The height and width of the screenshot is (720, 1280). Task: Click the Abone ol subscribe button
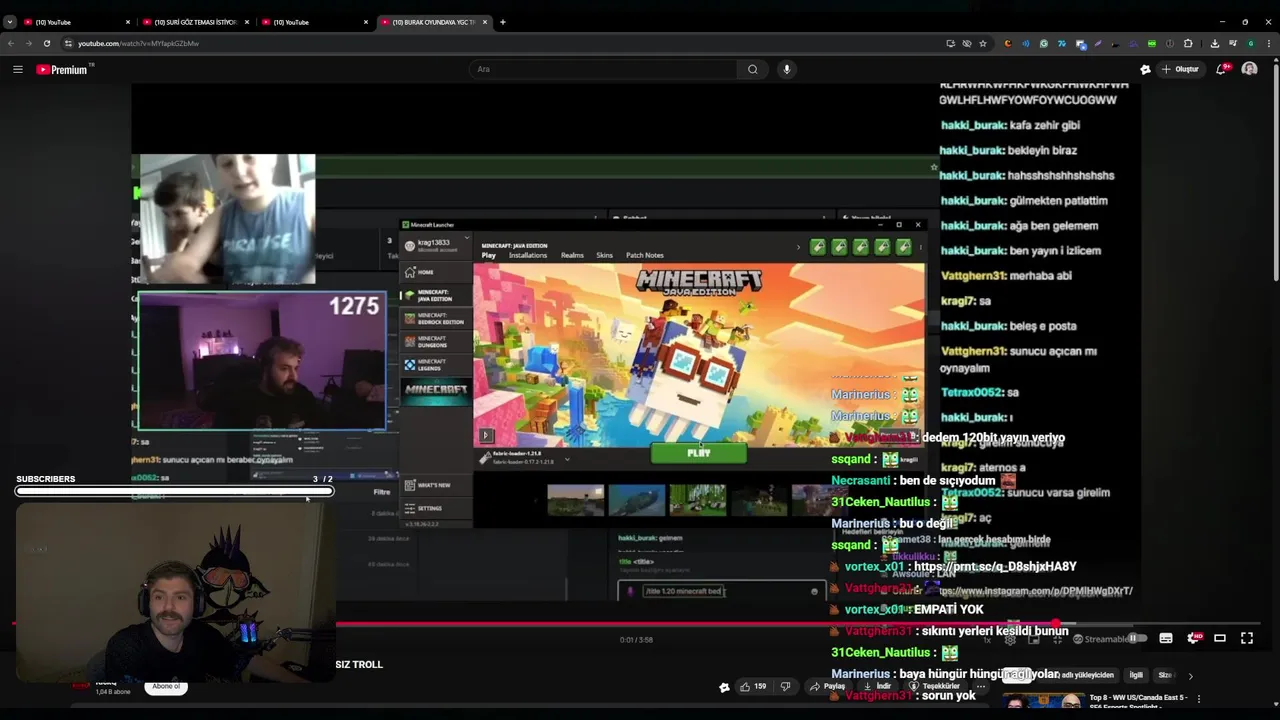(166, 686)
